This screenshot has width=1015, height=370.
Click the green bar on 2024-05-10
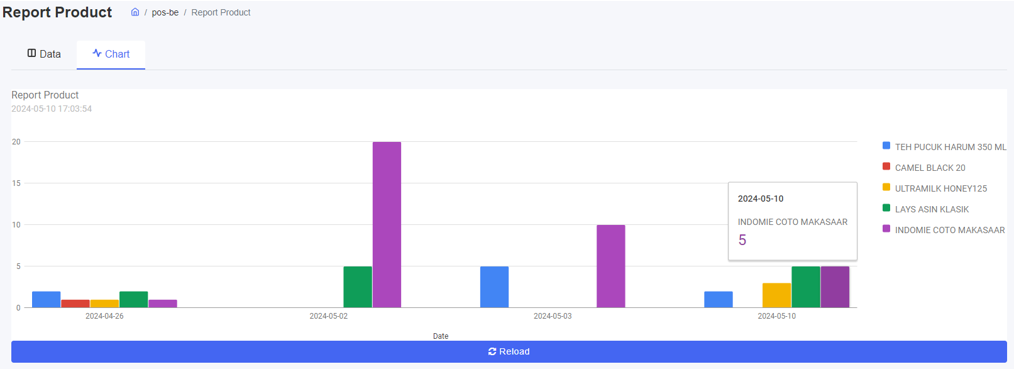tap(806, 287)
